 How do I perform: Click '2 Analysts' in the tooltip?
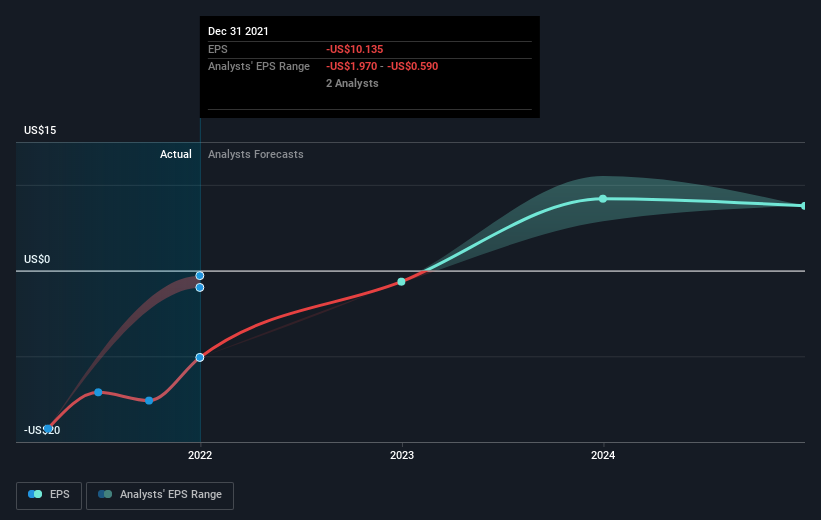coord(352,83)
